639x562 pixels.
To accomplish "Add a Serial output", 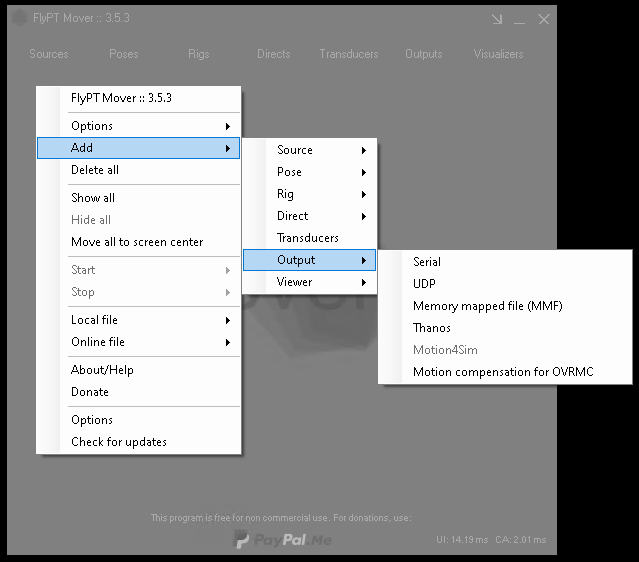I will (x=505, y=262).
